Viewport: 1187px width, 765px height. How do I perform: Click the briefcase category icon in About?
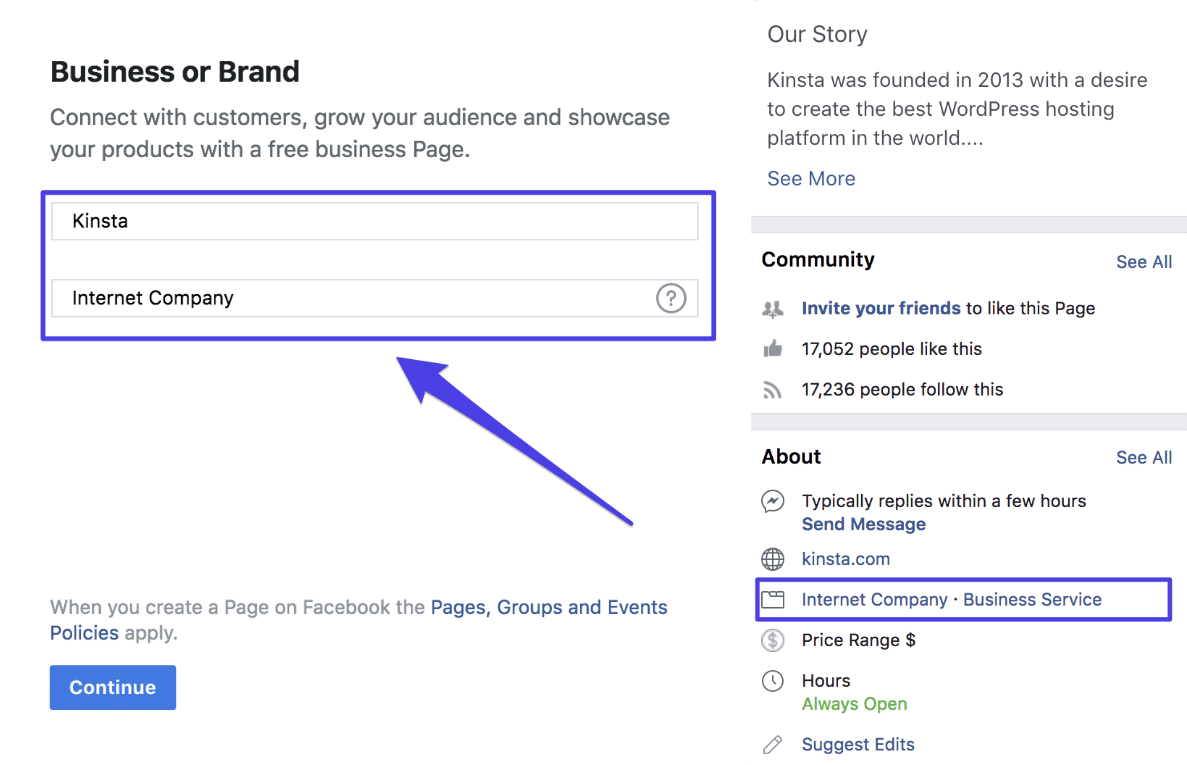(x=772, y=599)
